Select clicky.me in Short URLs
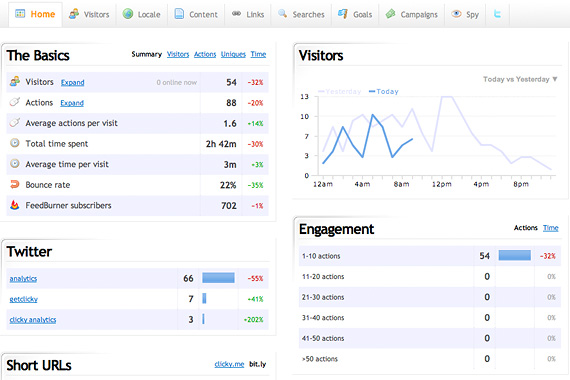 229,364
